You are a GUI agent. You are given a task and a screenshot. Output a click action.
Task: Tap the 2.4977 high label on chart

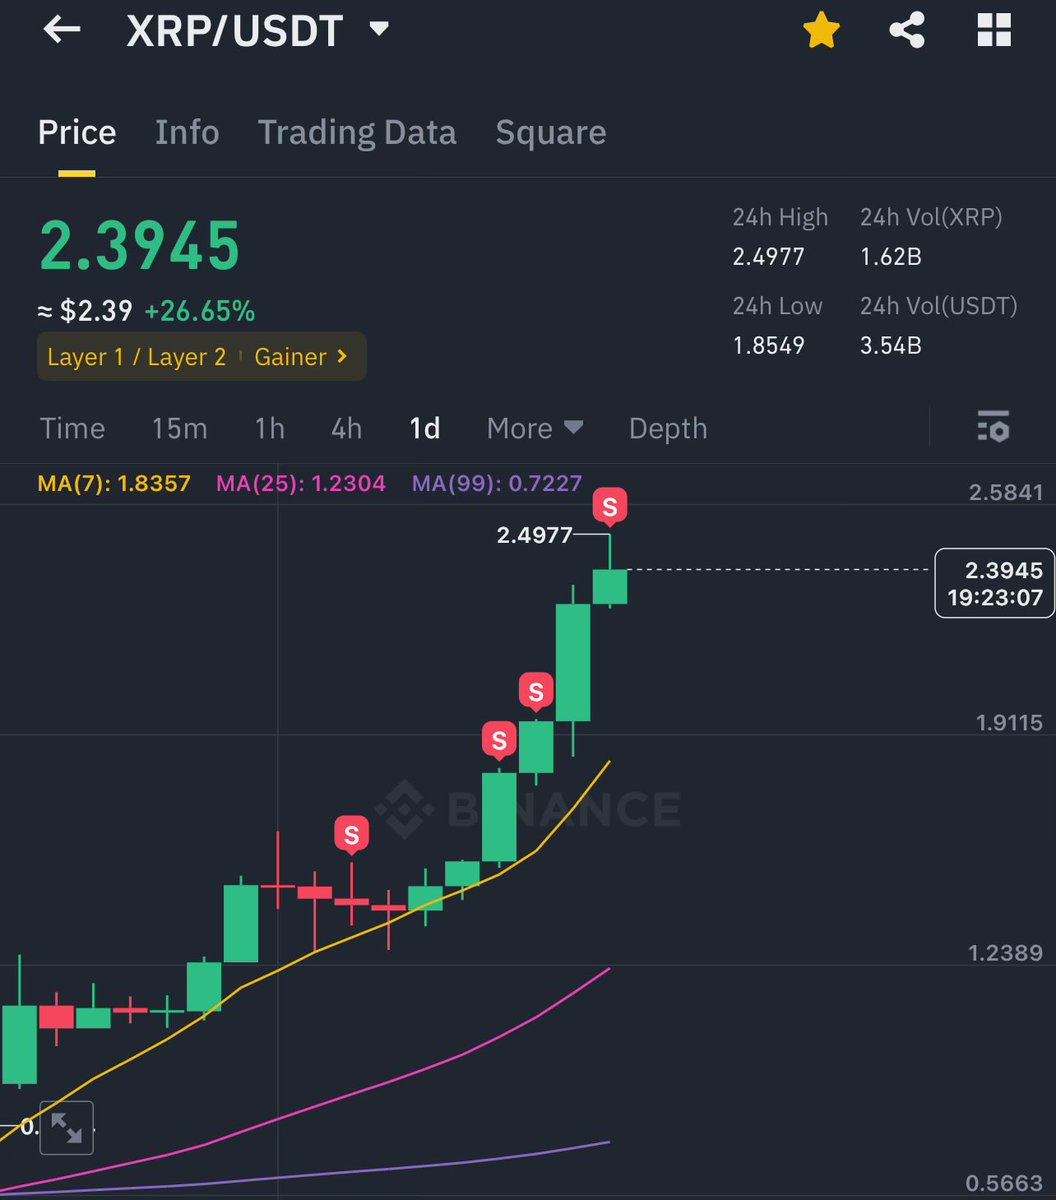point(534,535)
